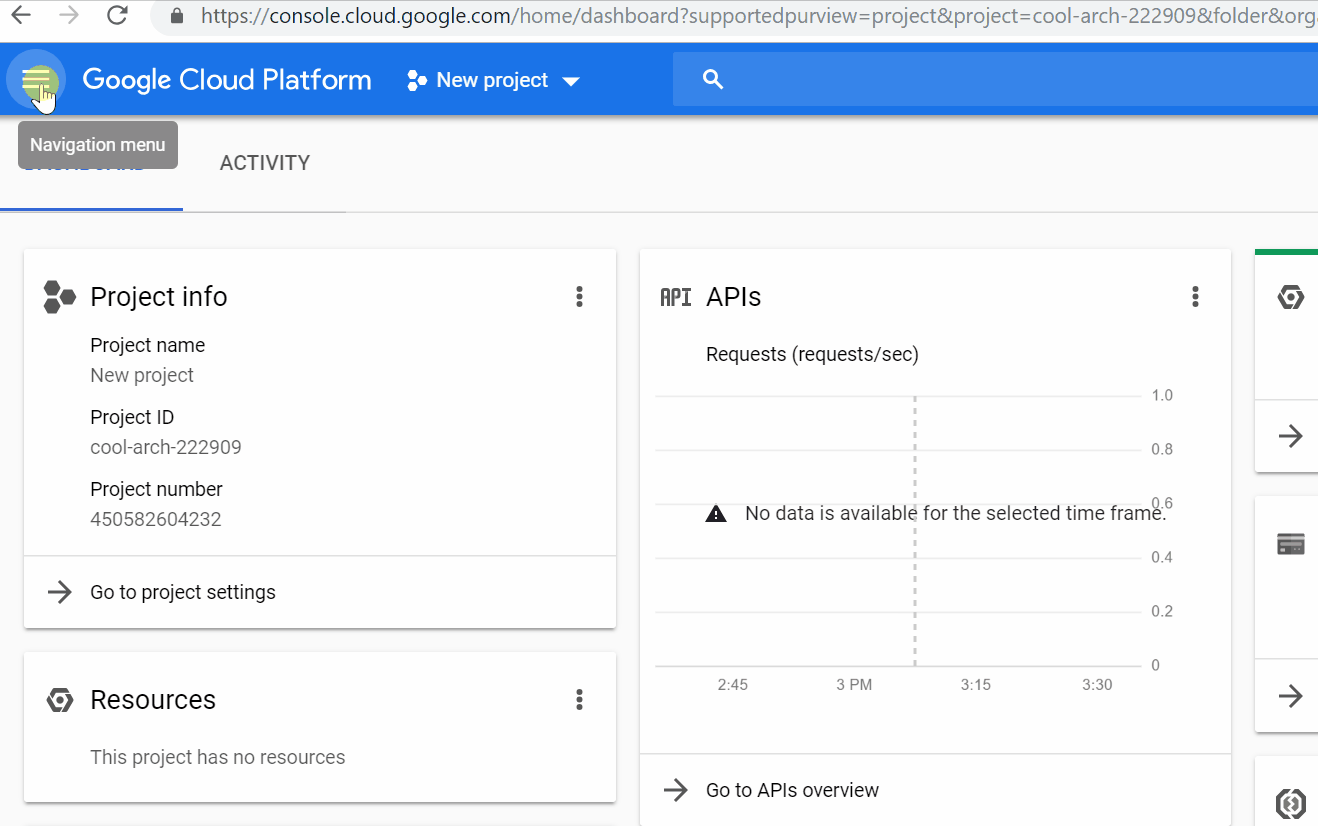Click the Google Cloud Platform logo text

[x=227, y=80]
